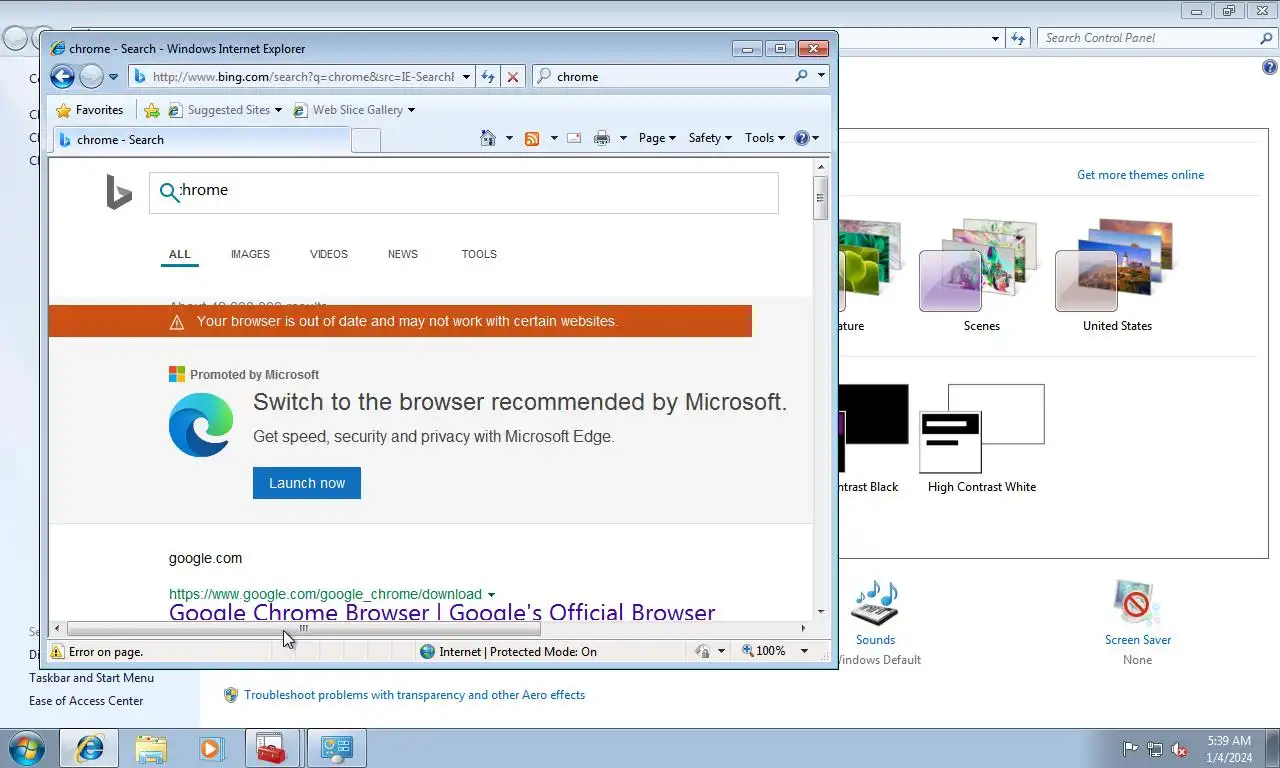Click the Bing logo
1280x768 pixels.
pos(119,192)
